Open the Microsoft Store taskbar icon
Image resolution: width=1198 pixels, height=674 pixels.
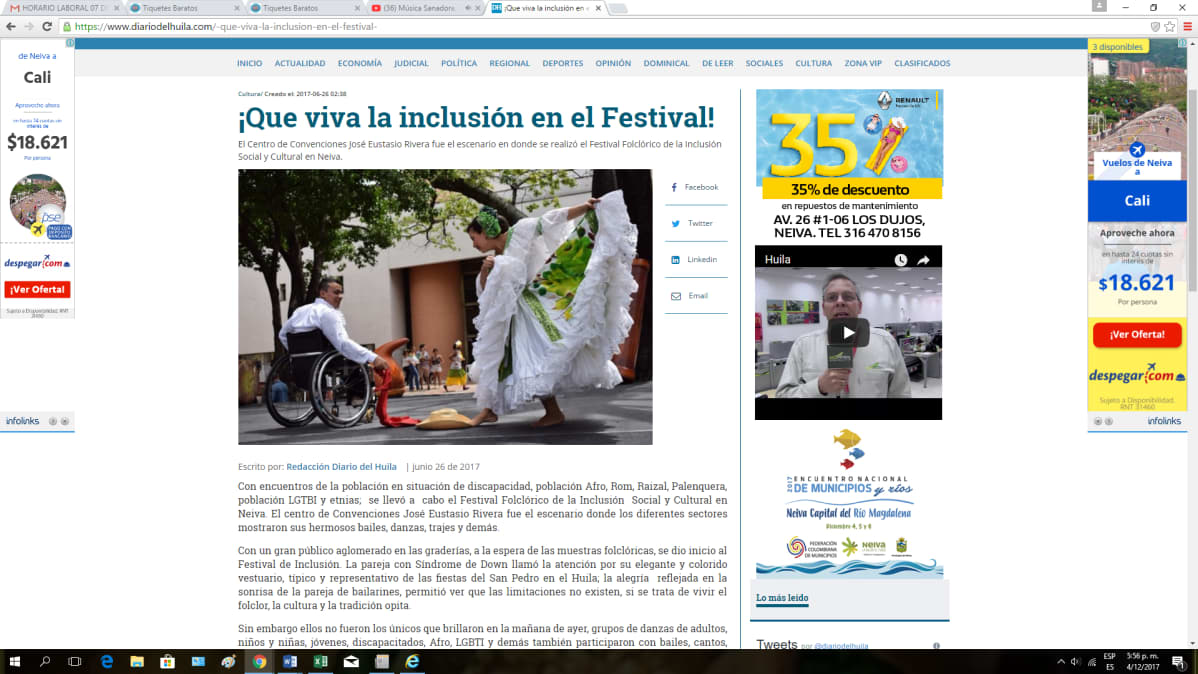point(167,662)
